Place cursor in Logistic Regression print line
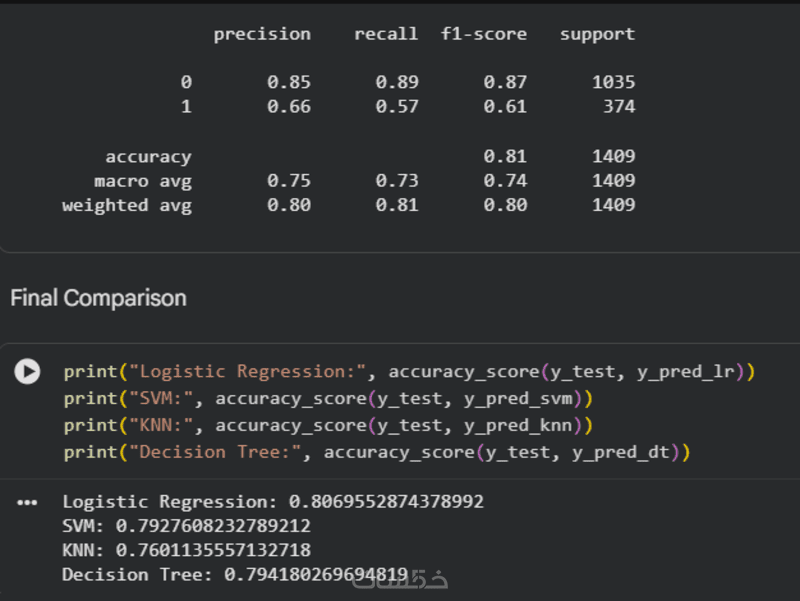 point(400,372)
